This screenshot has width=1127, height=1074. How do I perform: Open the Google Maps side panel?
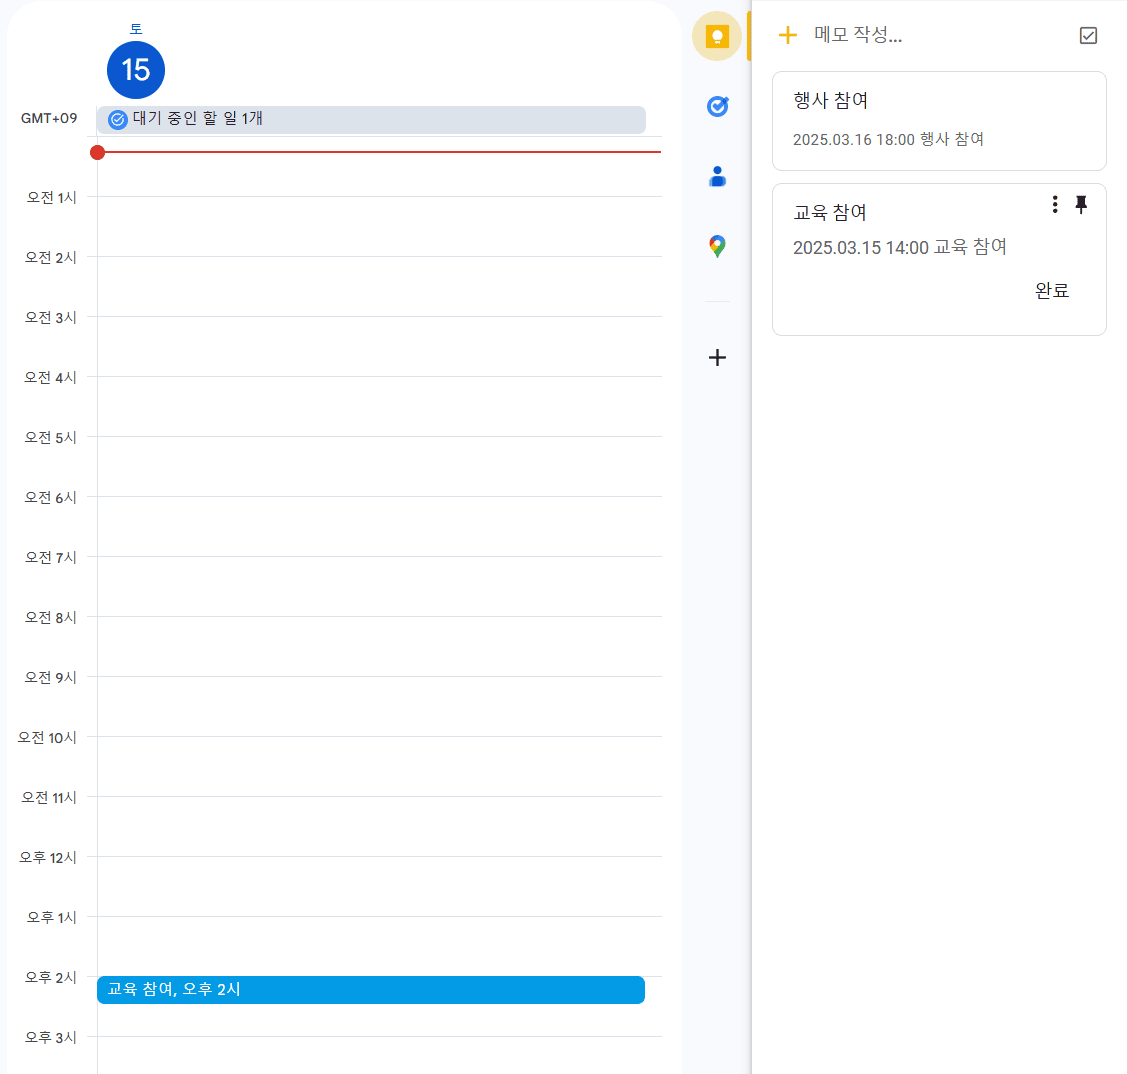click(x=716, y=246)
